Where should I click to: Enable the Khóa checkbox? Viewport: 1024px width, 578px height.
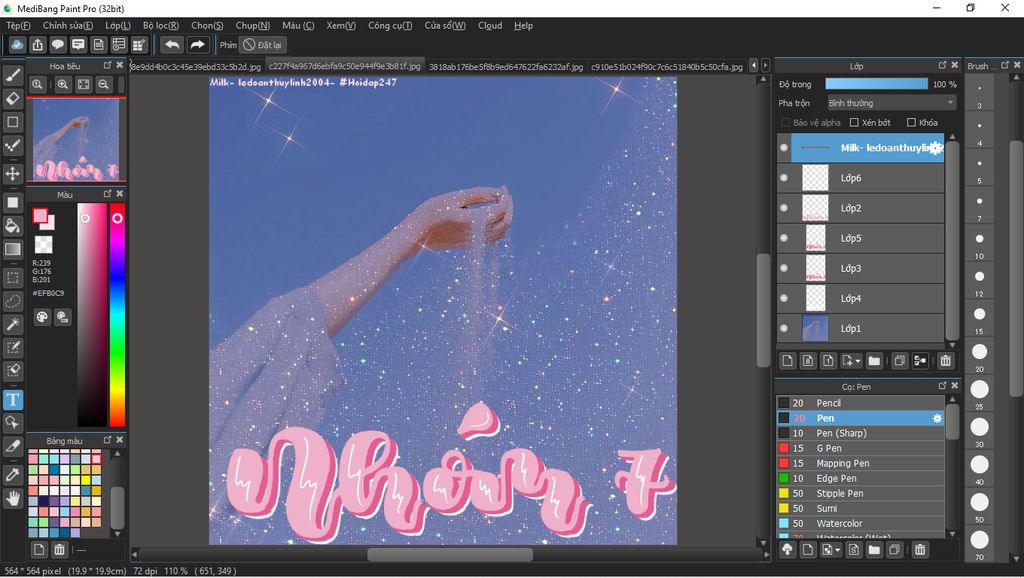click(911, 122)
